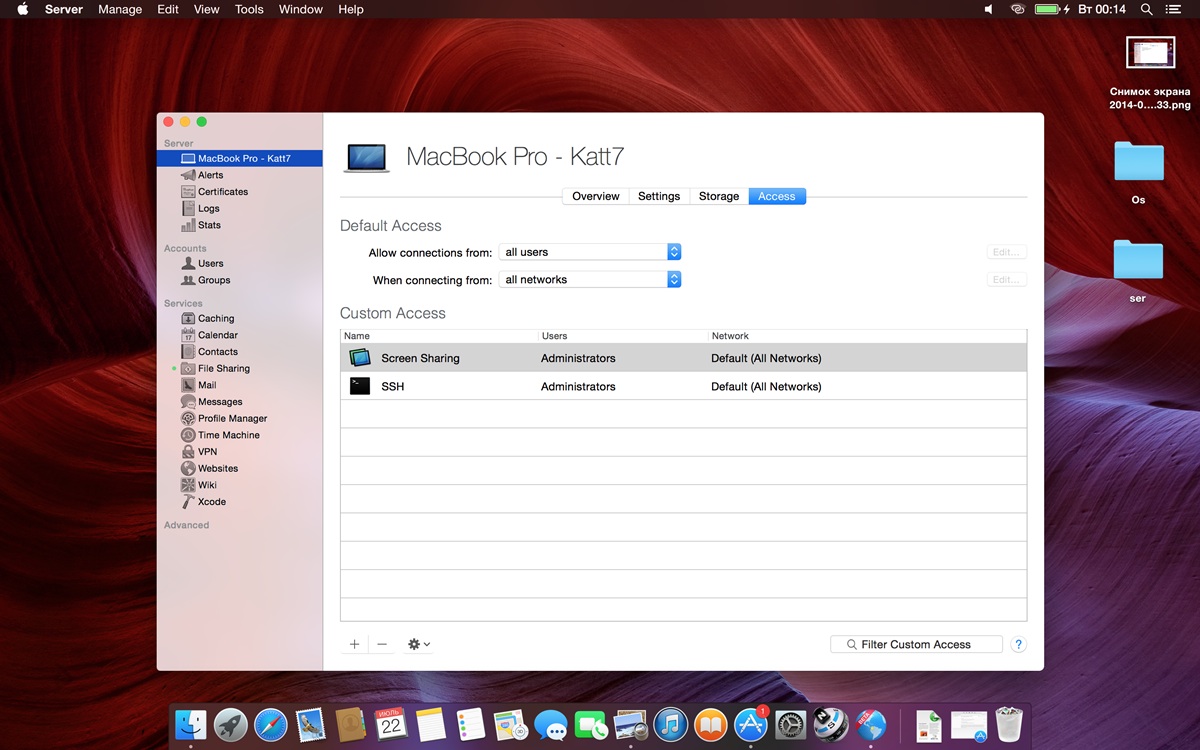The width and height of the screenshot is (1200, 750).
Task: Switch to the Storage tab
Action: pyautogui.click(x=719, y=196)
